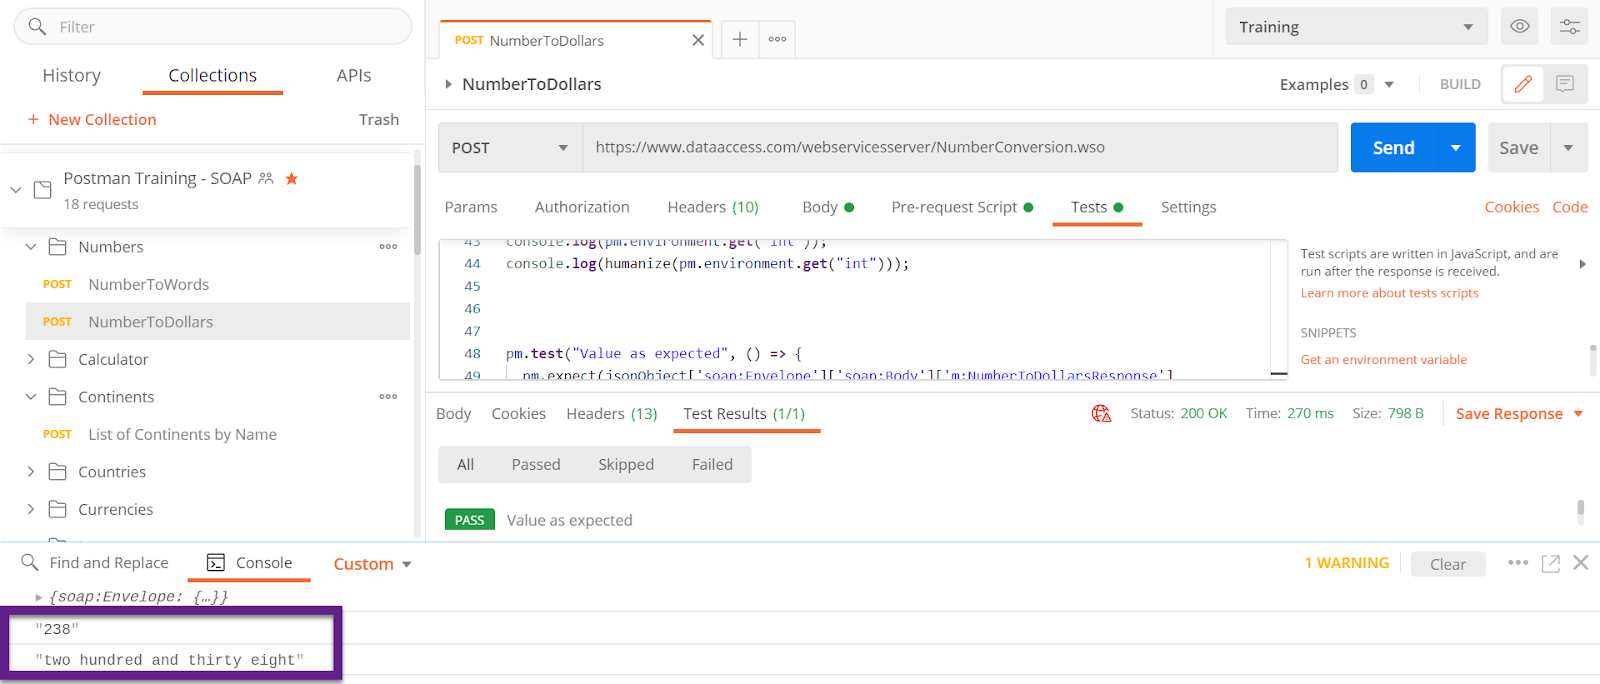Open the response Headers (13) tab
The image size is (1600, 684).
pos(612,414)
